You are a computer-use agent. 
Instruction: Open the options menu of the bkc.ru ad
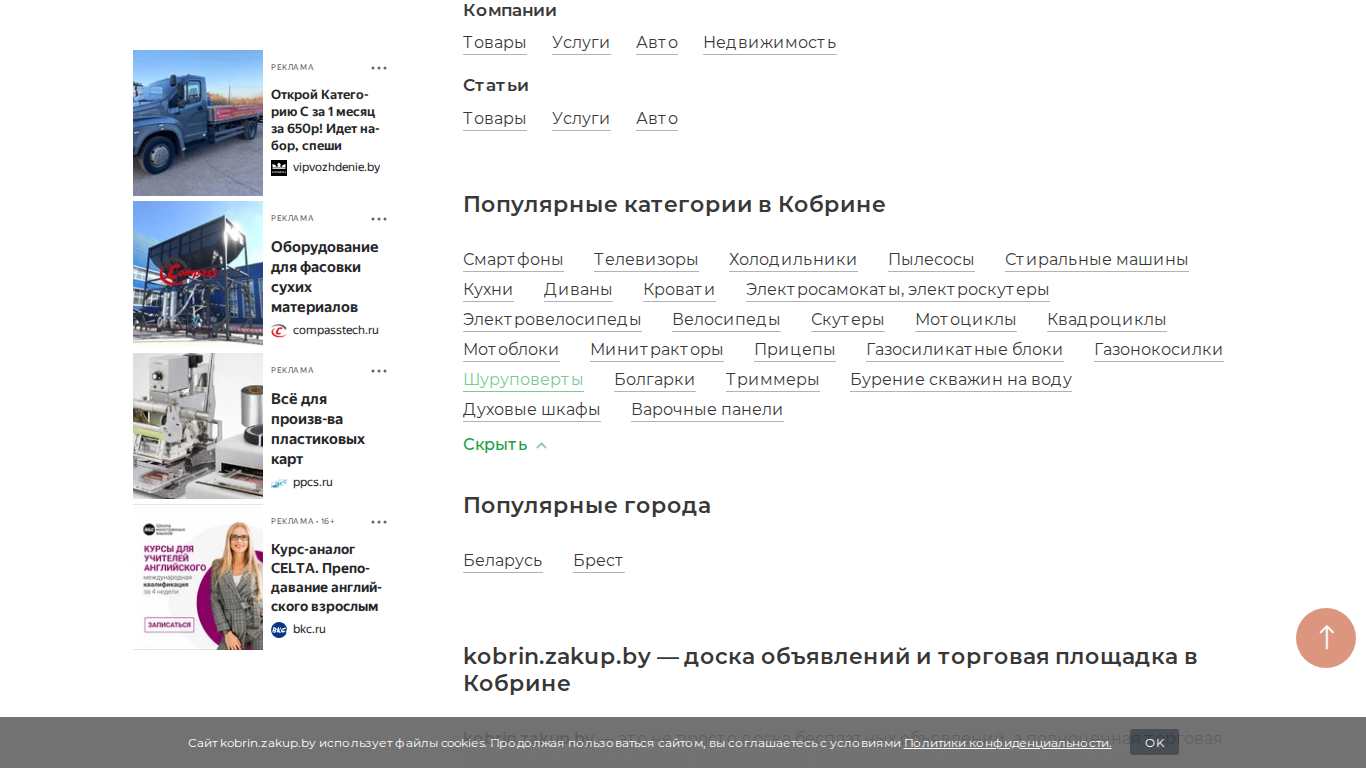[x=379, y=522]
